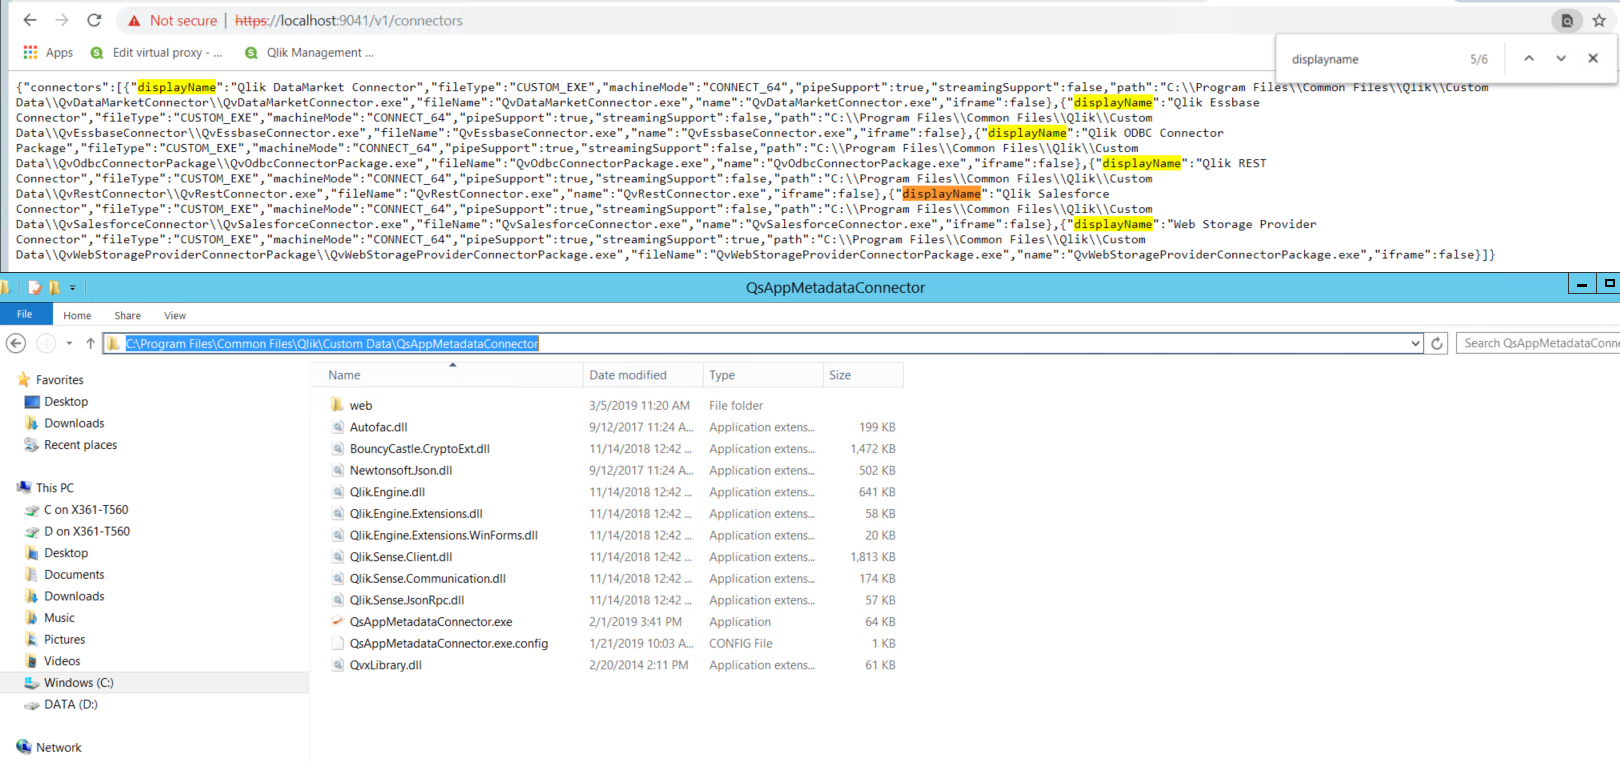This screenshot has height=764, width=1620.
Task: Sort files by Date modified column
Action: pos(643,375)
